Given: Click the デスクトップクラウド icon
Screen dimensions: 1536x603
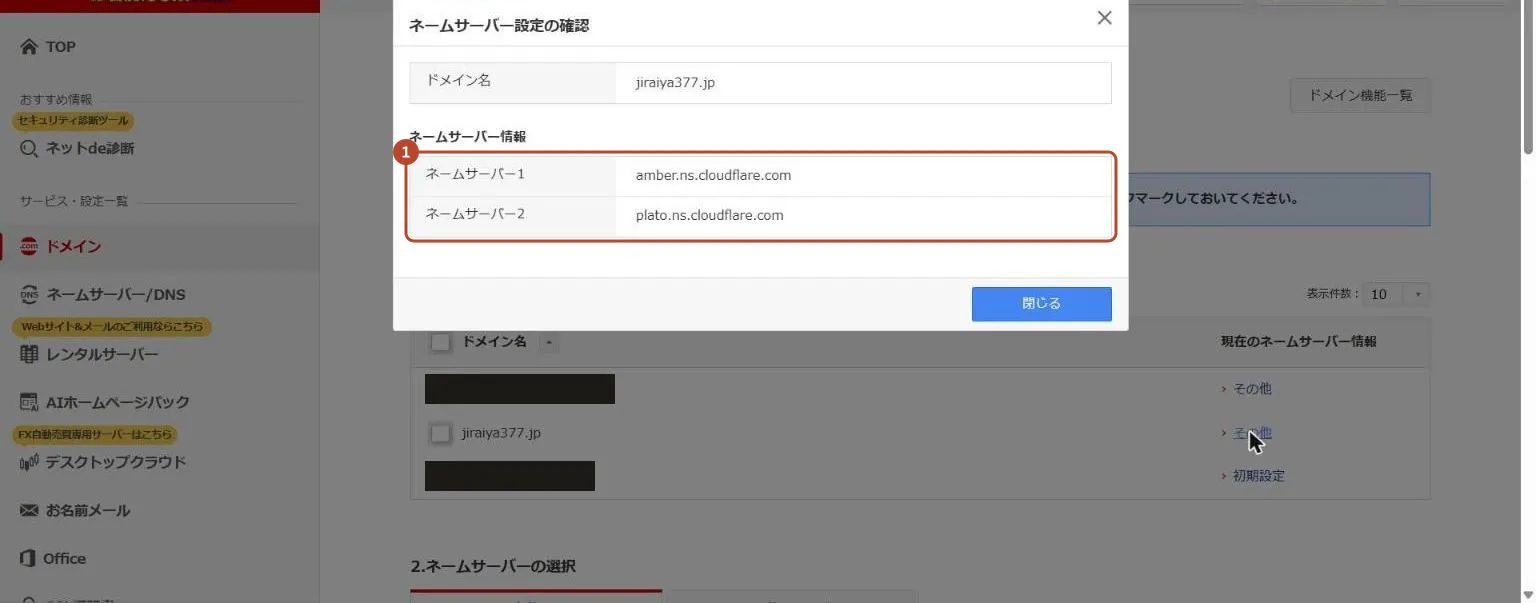Looking at the screenshot, I should tap(29, 463).
